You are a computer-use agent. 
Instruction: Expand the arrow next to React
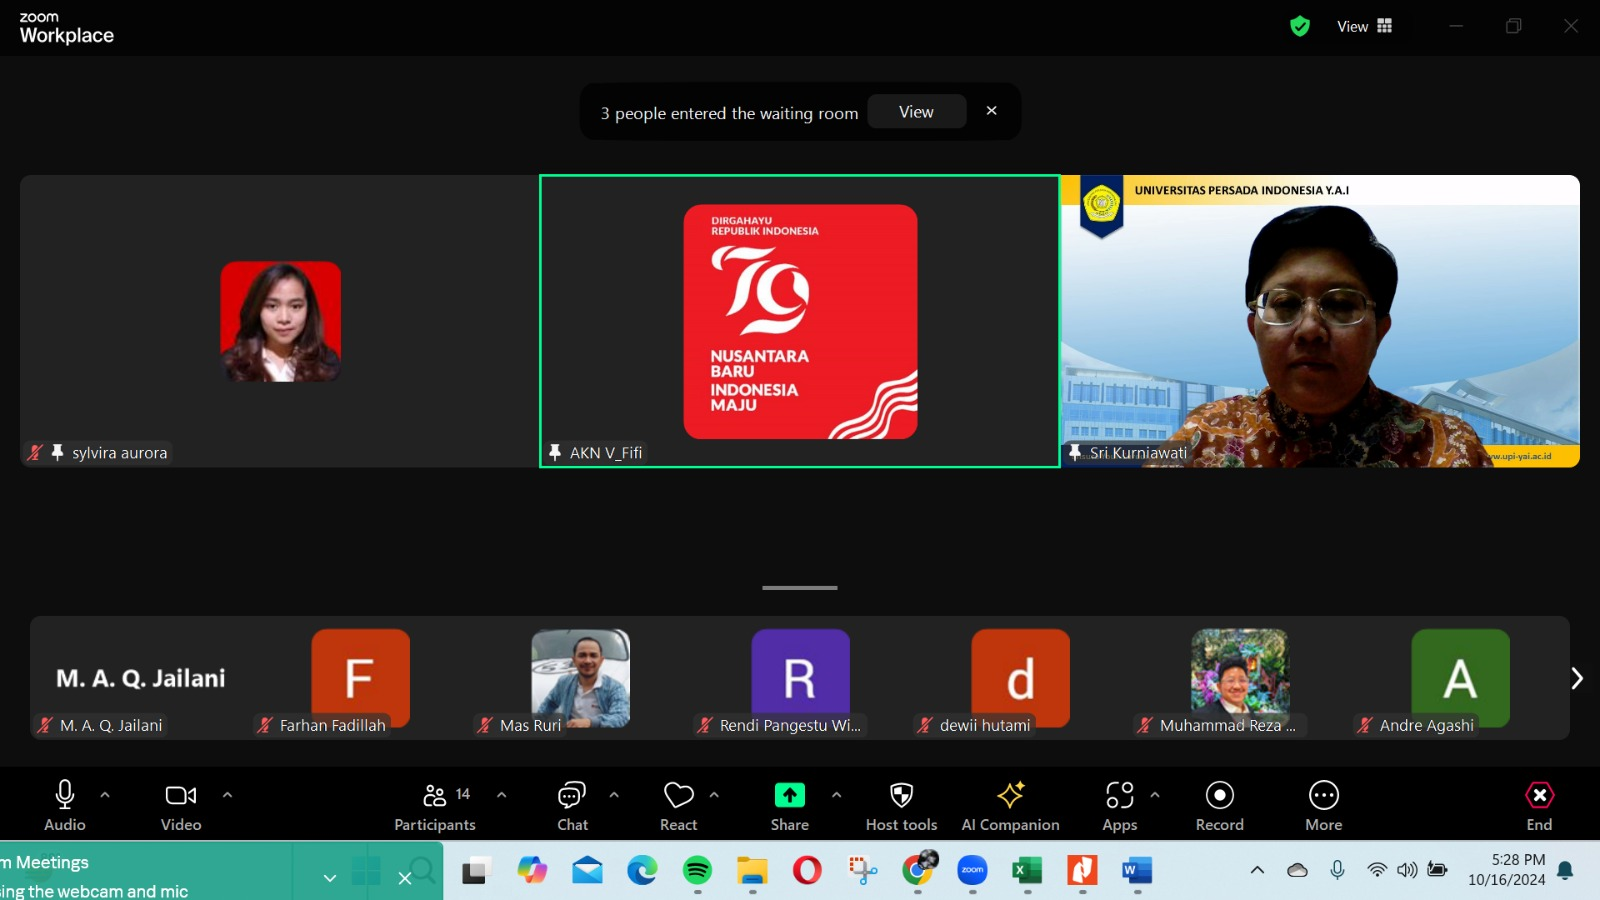714,795
